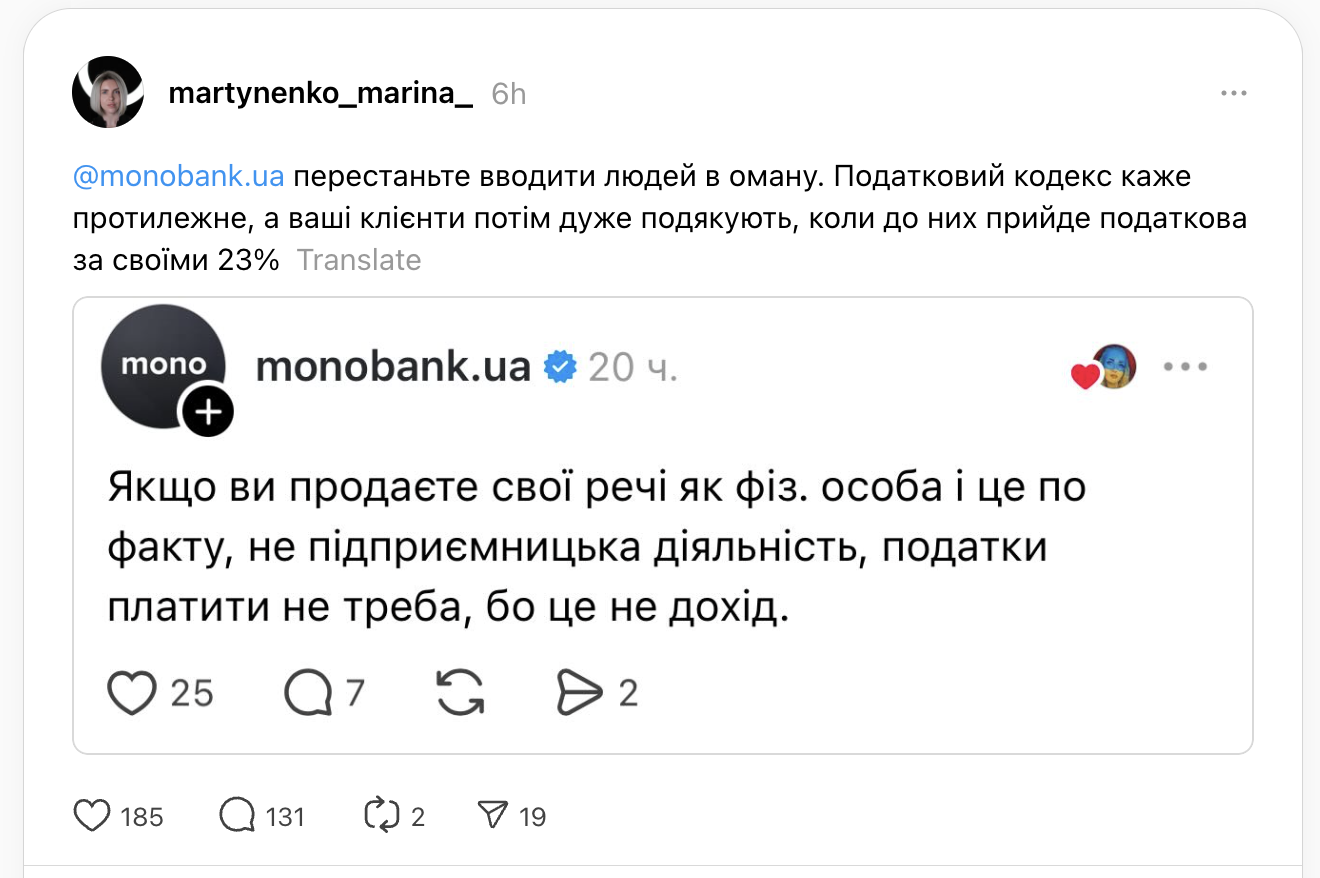The image size is (1320, 878).
Task: Click the mono avatar logo
Action: tap(160, 364)
